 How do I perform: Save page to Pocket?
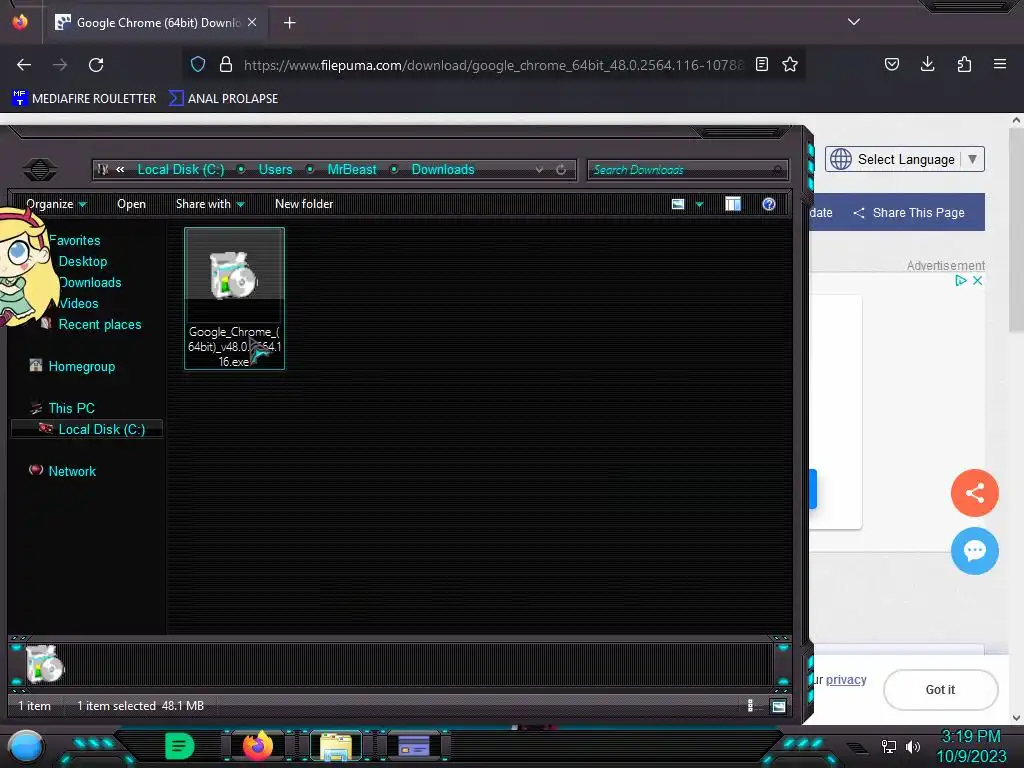(891, 64)
